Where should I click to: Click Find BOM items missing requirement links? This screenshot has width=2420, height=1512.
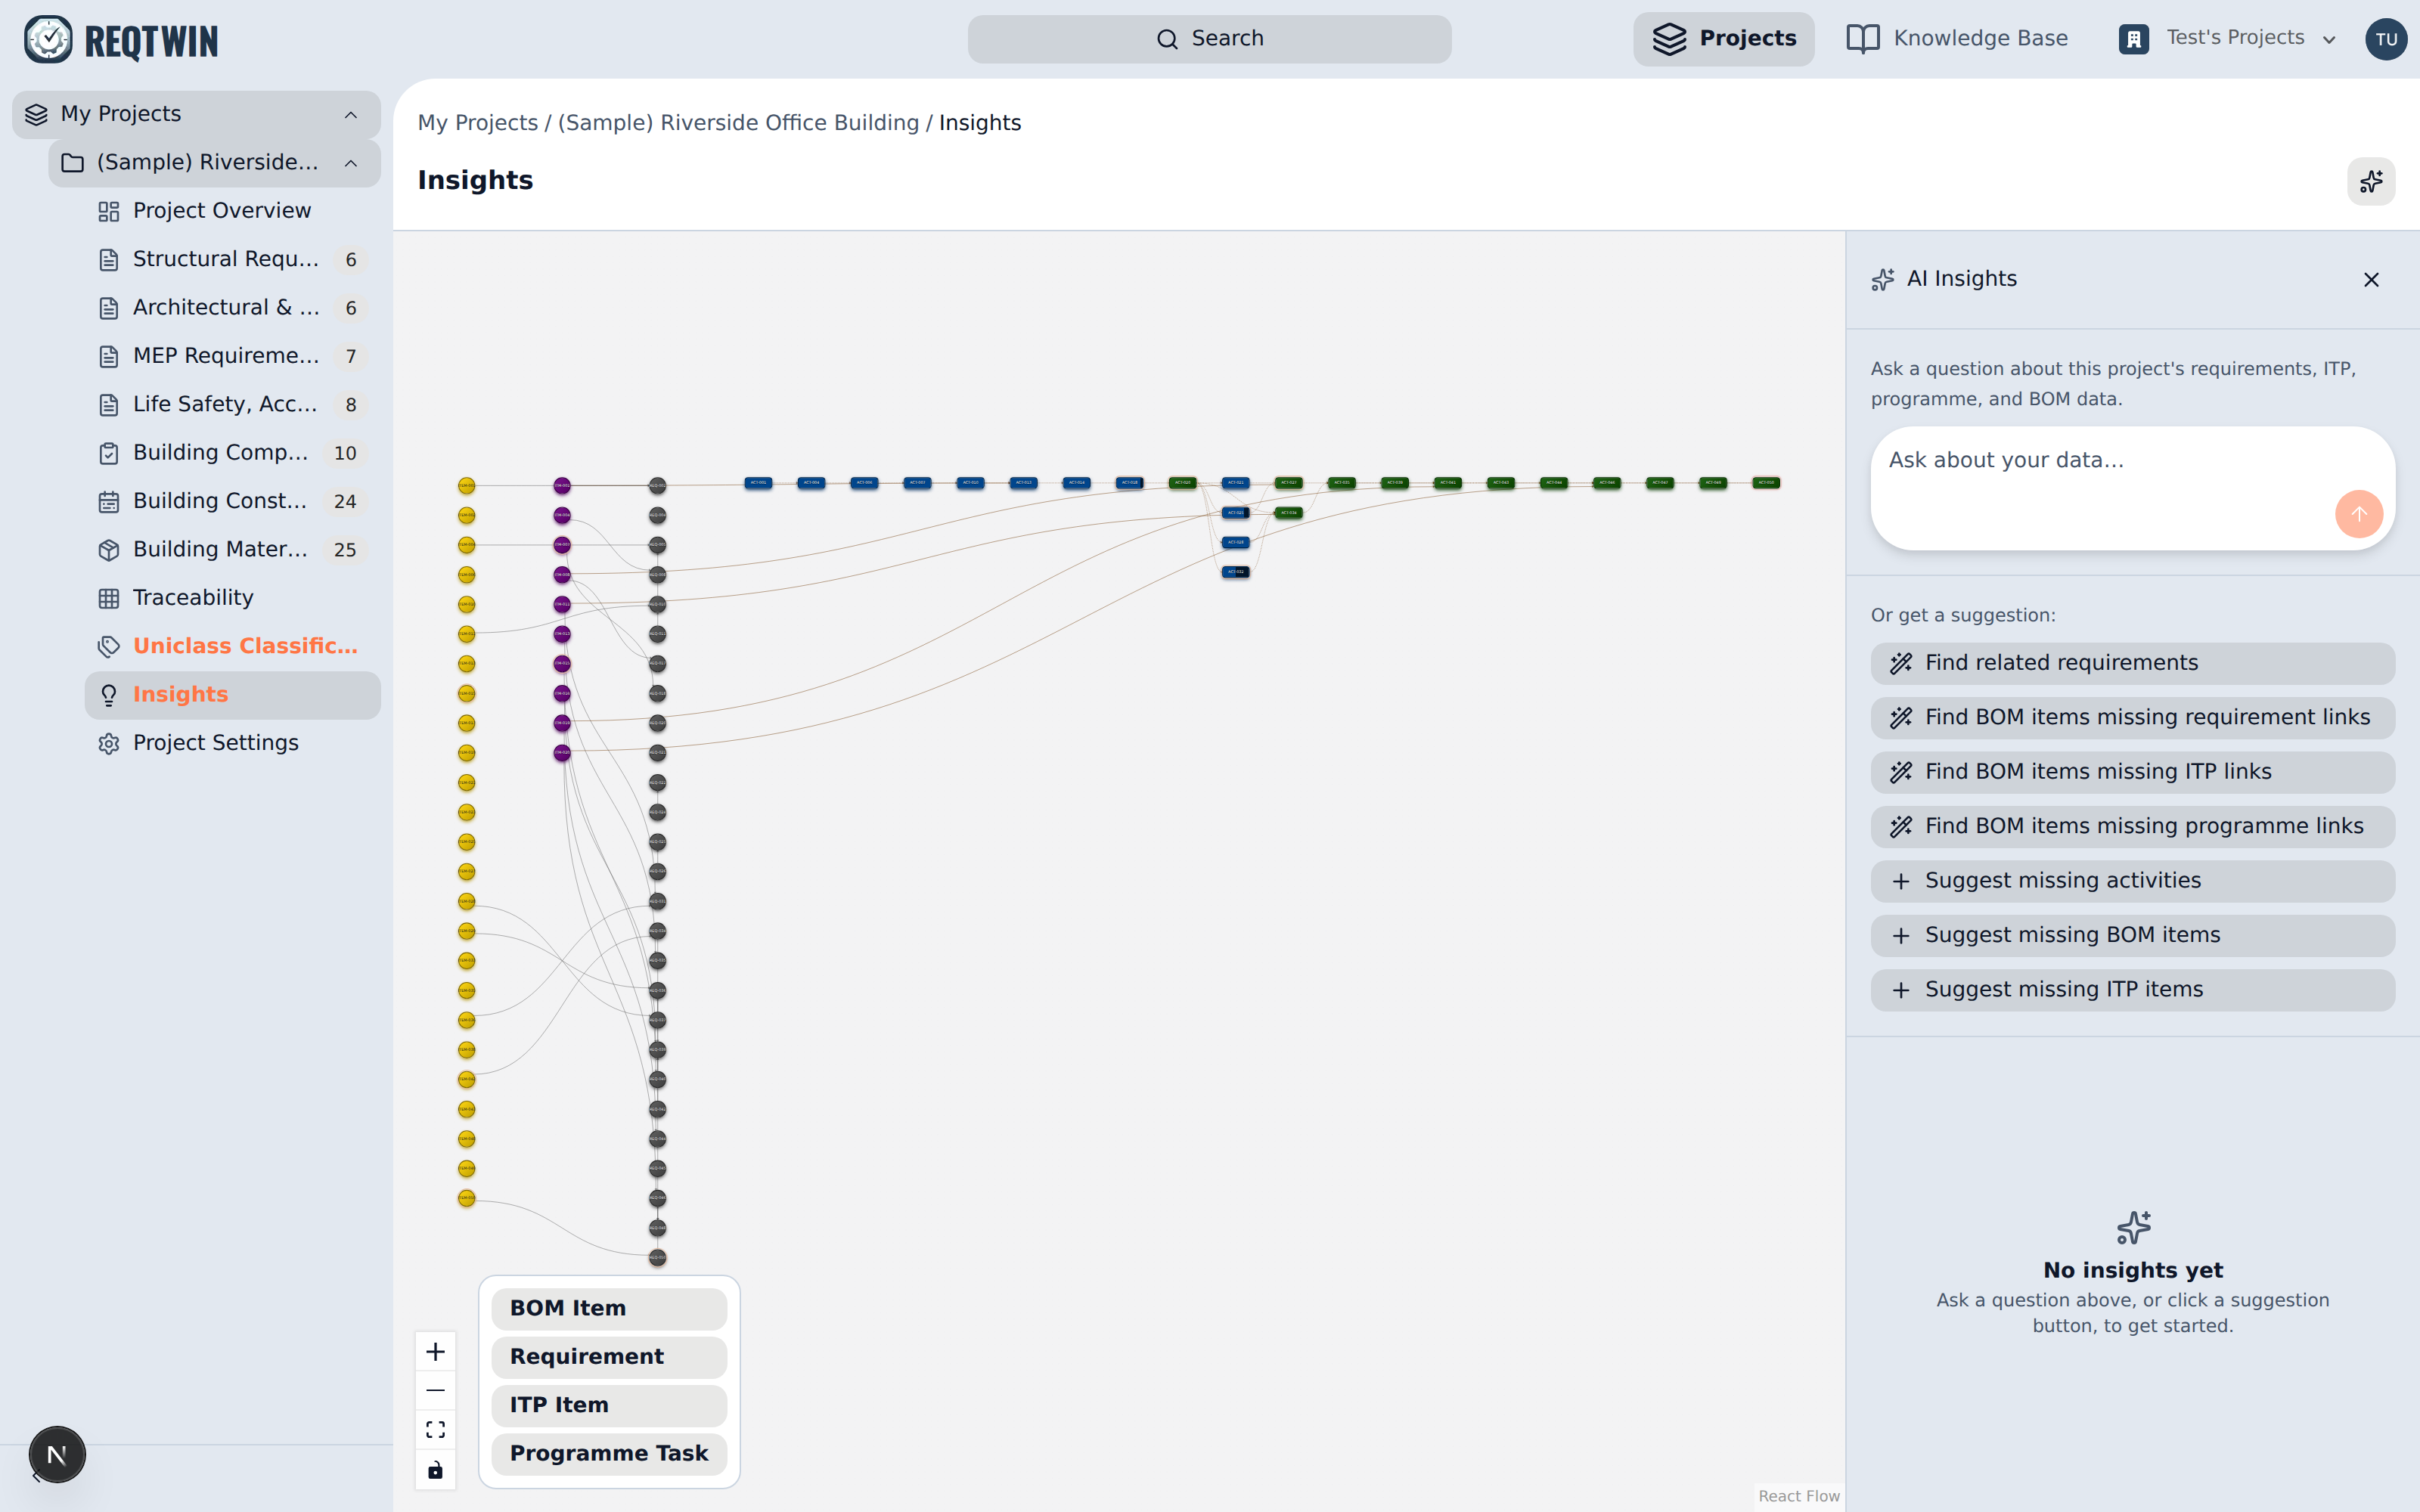coord(2132,718)
